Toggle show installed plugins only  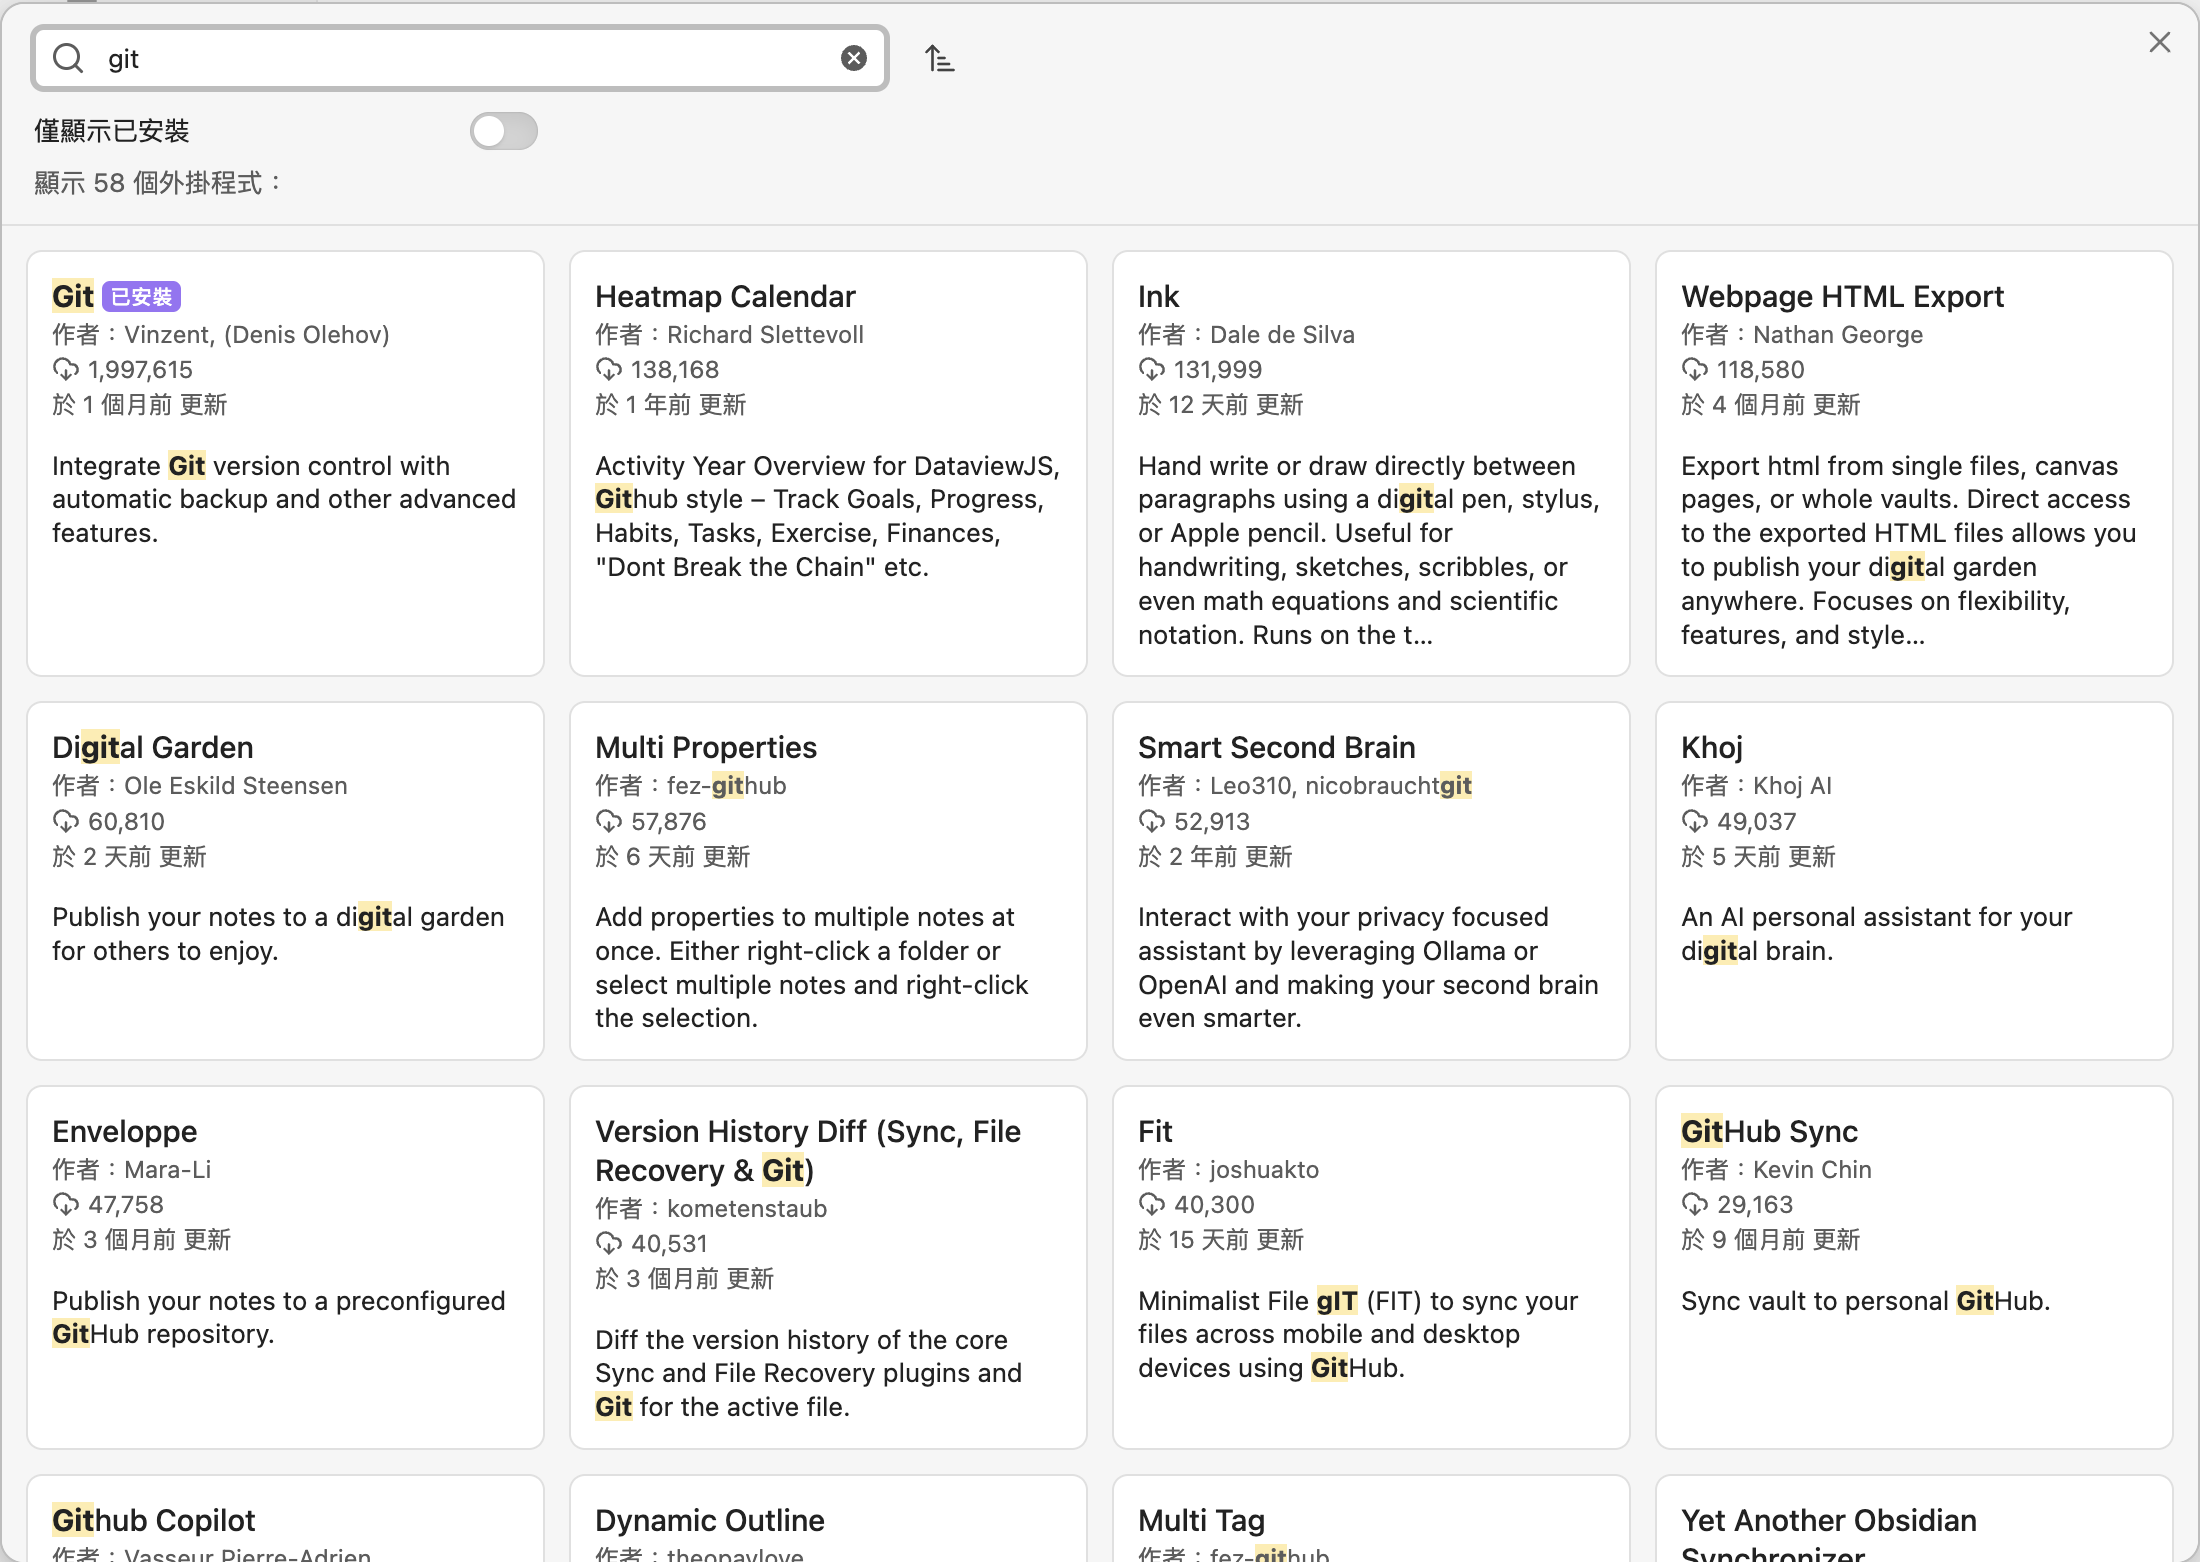(504, 131)
